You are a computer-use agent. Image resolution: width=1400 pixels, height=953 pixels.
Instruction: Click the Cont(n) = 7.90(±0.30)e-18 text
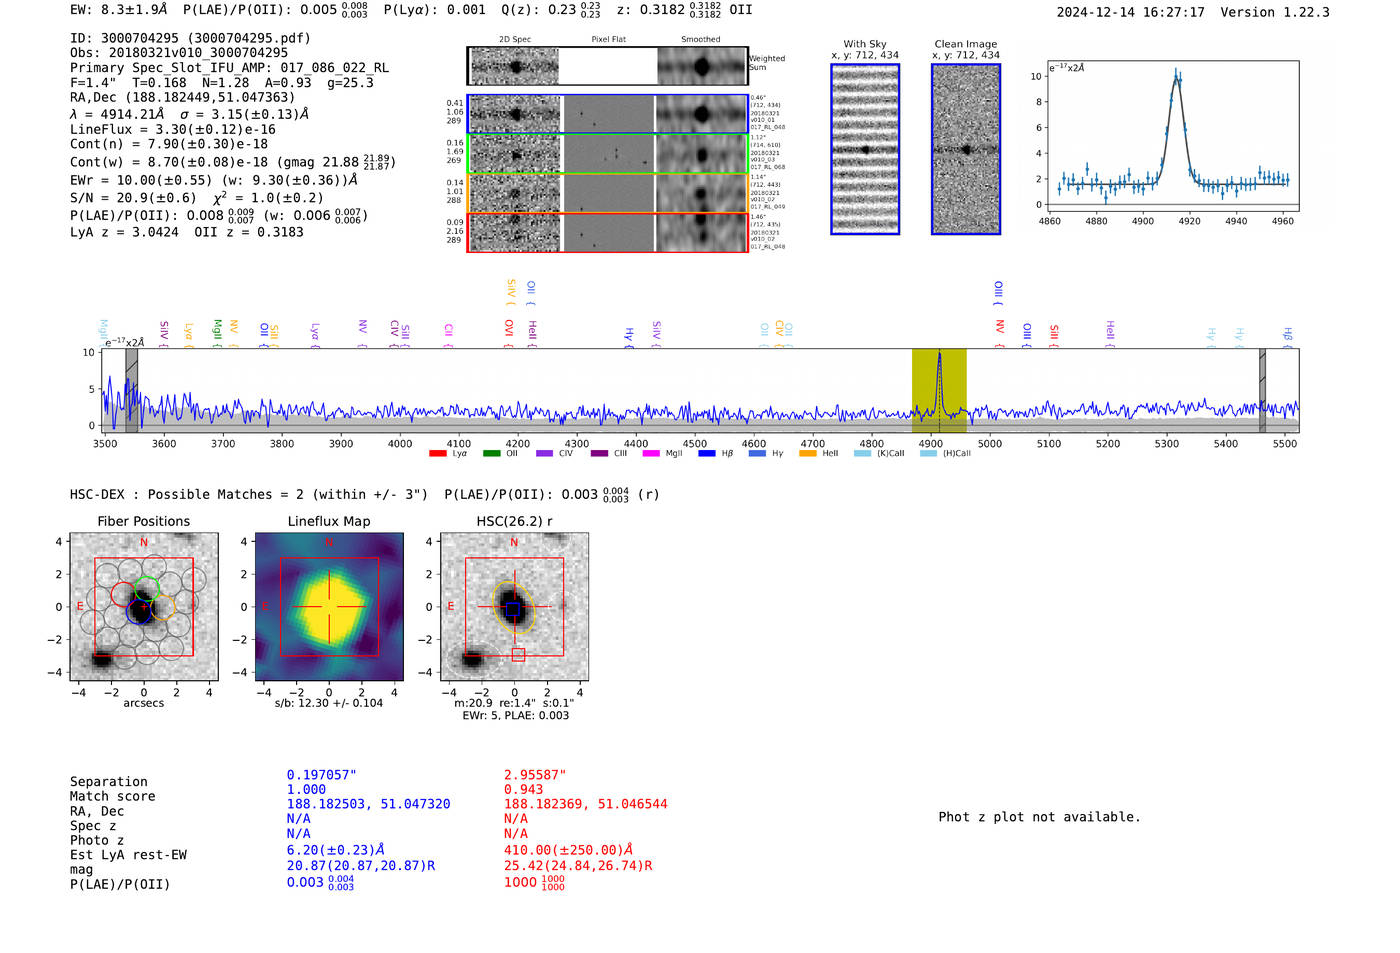169,143
